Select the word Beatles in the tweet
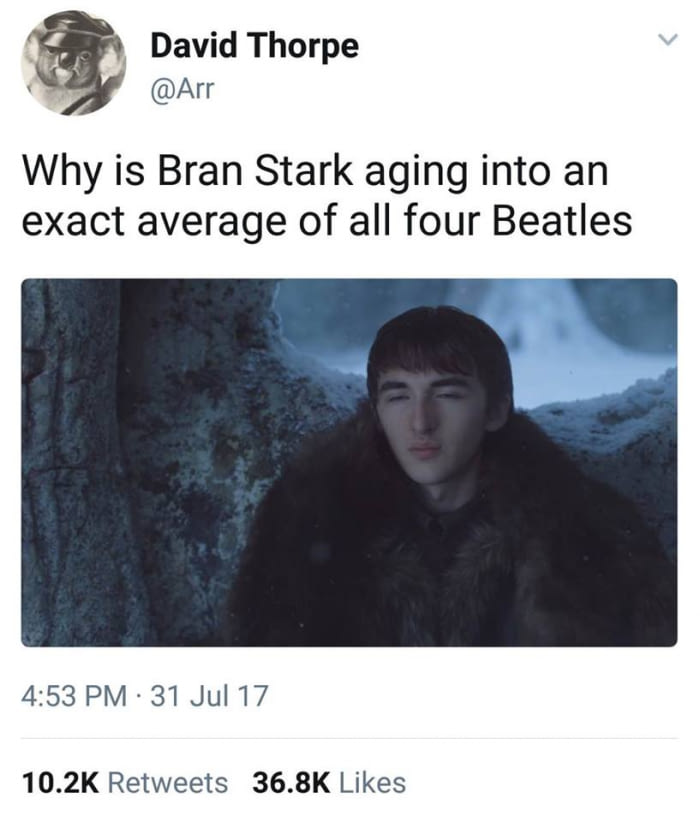The height and width of the screenshot is (822, 700). pos(562,219)
